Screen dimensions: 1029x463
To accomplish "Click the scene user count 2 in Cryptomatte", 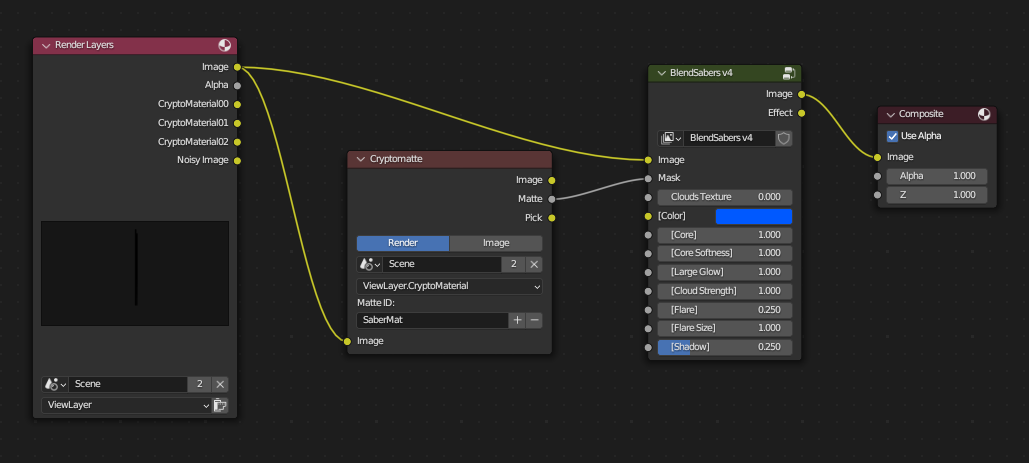I will [x=514, y=264].
